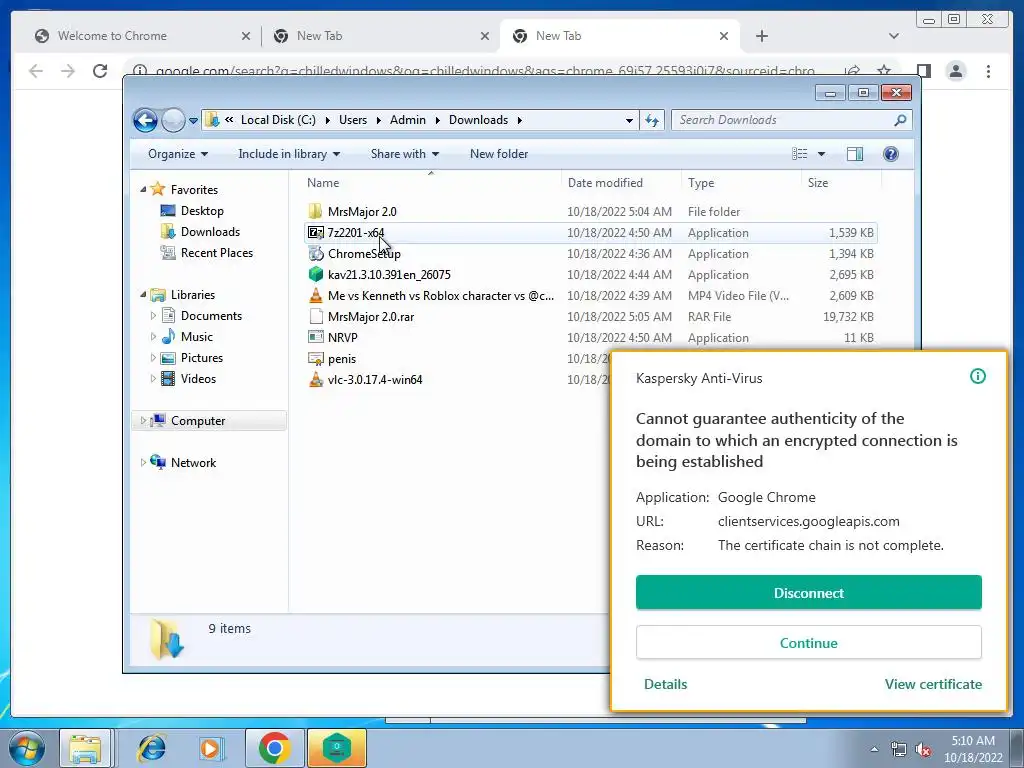The height and width of the screenshot is (768, 1024).
Task: Click the search magnifier icon in Explorer
Action: (x=901, y=120)
